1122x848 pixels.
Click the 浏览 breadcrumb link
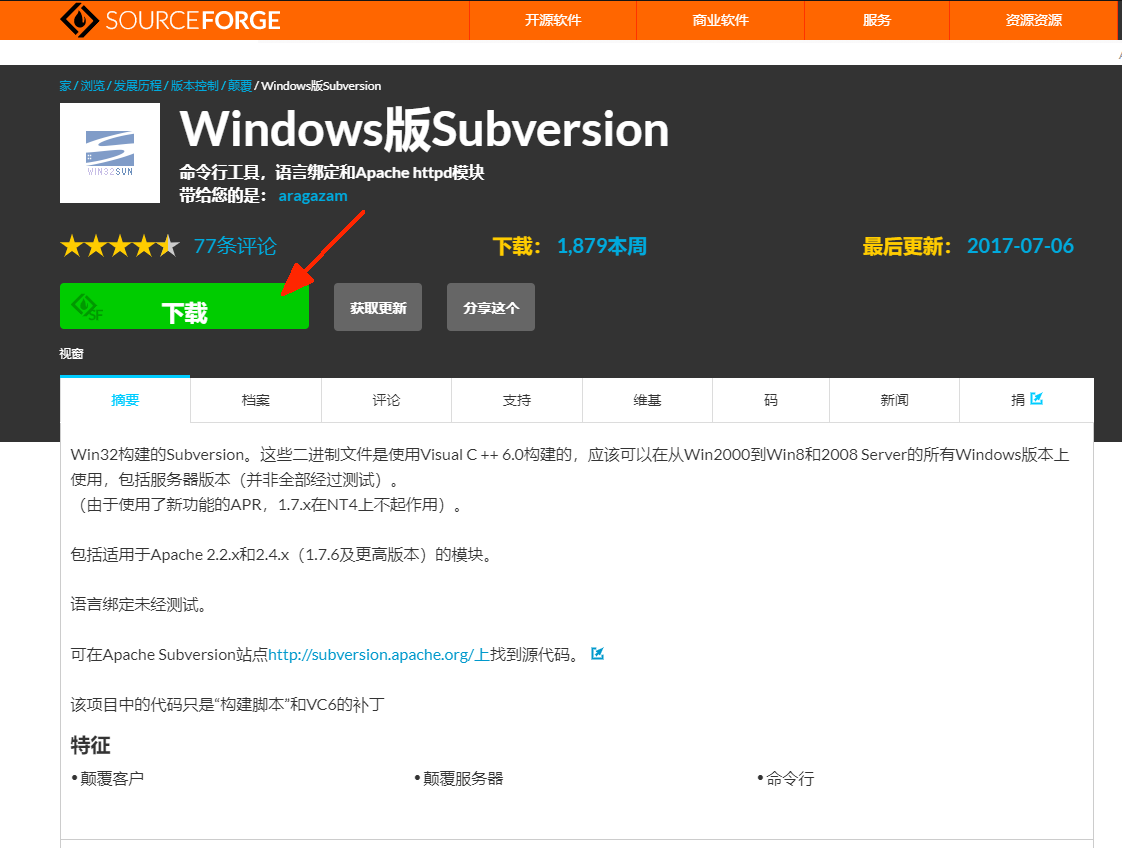click(92, 86)
